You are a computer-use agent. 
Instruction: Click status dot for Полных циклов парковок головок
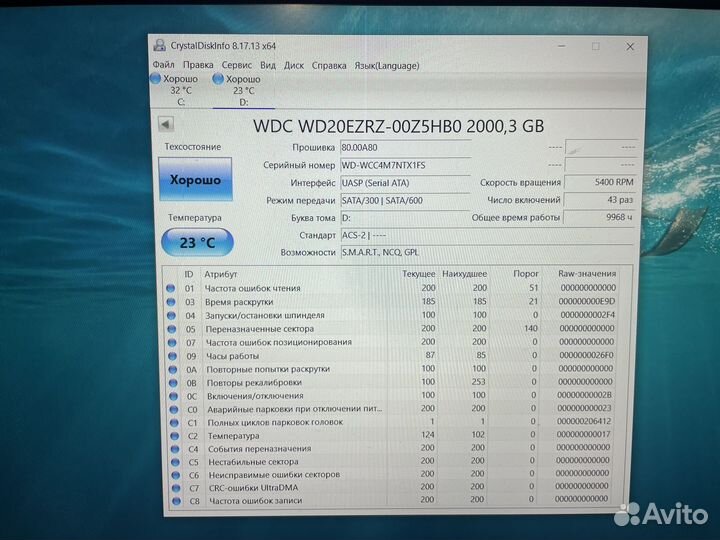click(174, 422)
